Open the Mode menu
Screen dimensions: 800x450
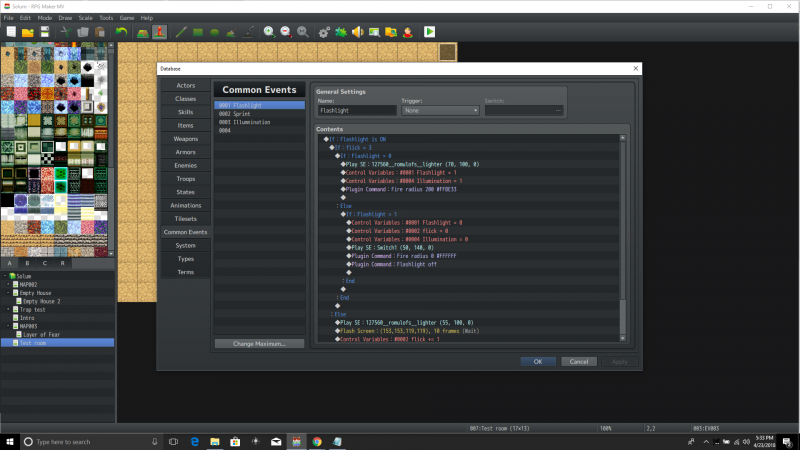[x=44, y=18]
